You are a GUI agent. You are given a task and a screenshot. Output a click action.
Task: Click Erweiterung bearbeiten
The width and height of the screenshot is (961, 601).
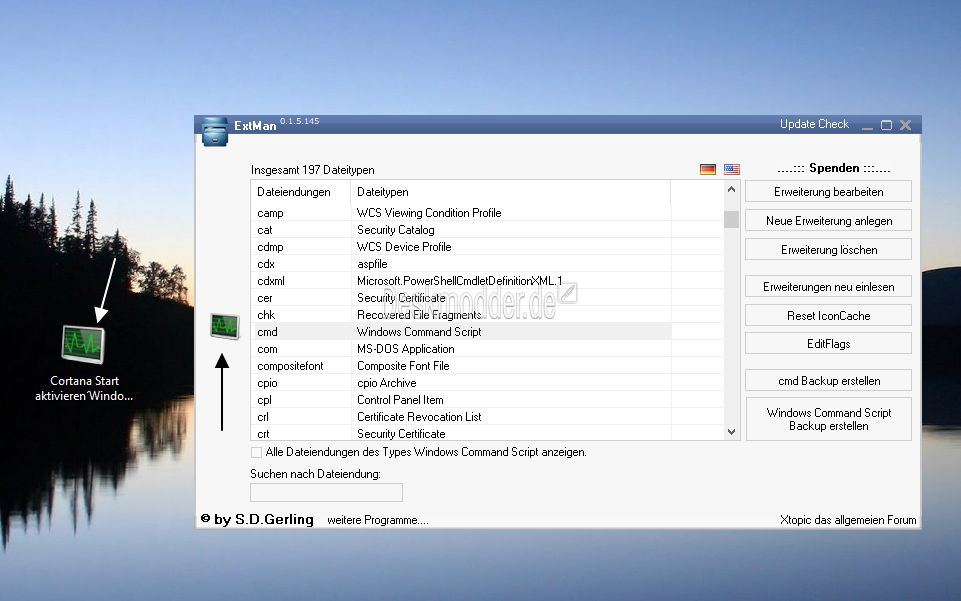[x=828, y=190]
